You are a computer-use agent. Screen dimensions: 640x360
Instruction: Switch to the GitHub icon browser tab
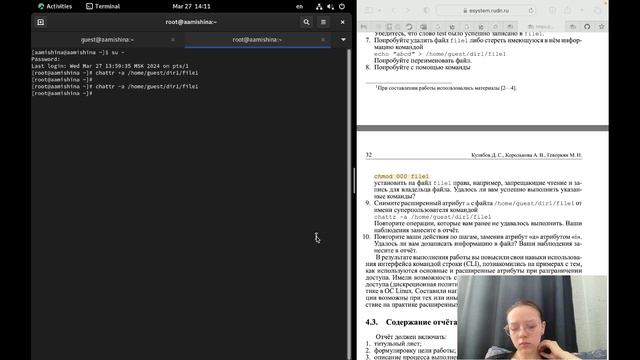[587, 27]
